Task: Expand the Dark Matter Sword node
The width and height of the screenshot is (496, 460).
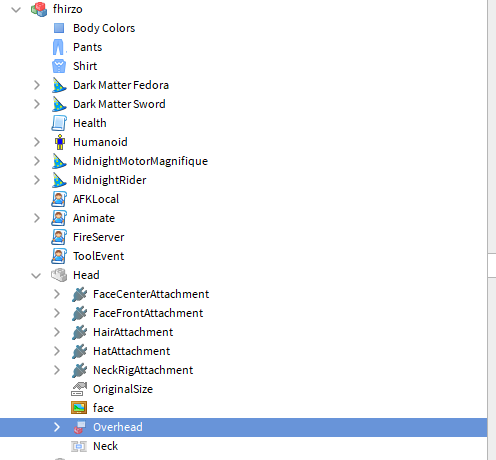Action: pyautogui.click(x=37, y=104)
